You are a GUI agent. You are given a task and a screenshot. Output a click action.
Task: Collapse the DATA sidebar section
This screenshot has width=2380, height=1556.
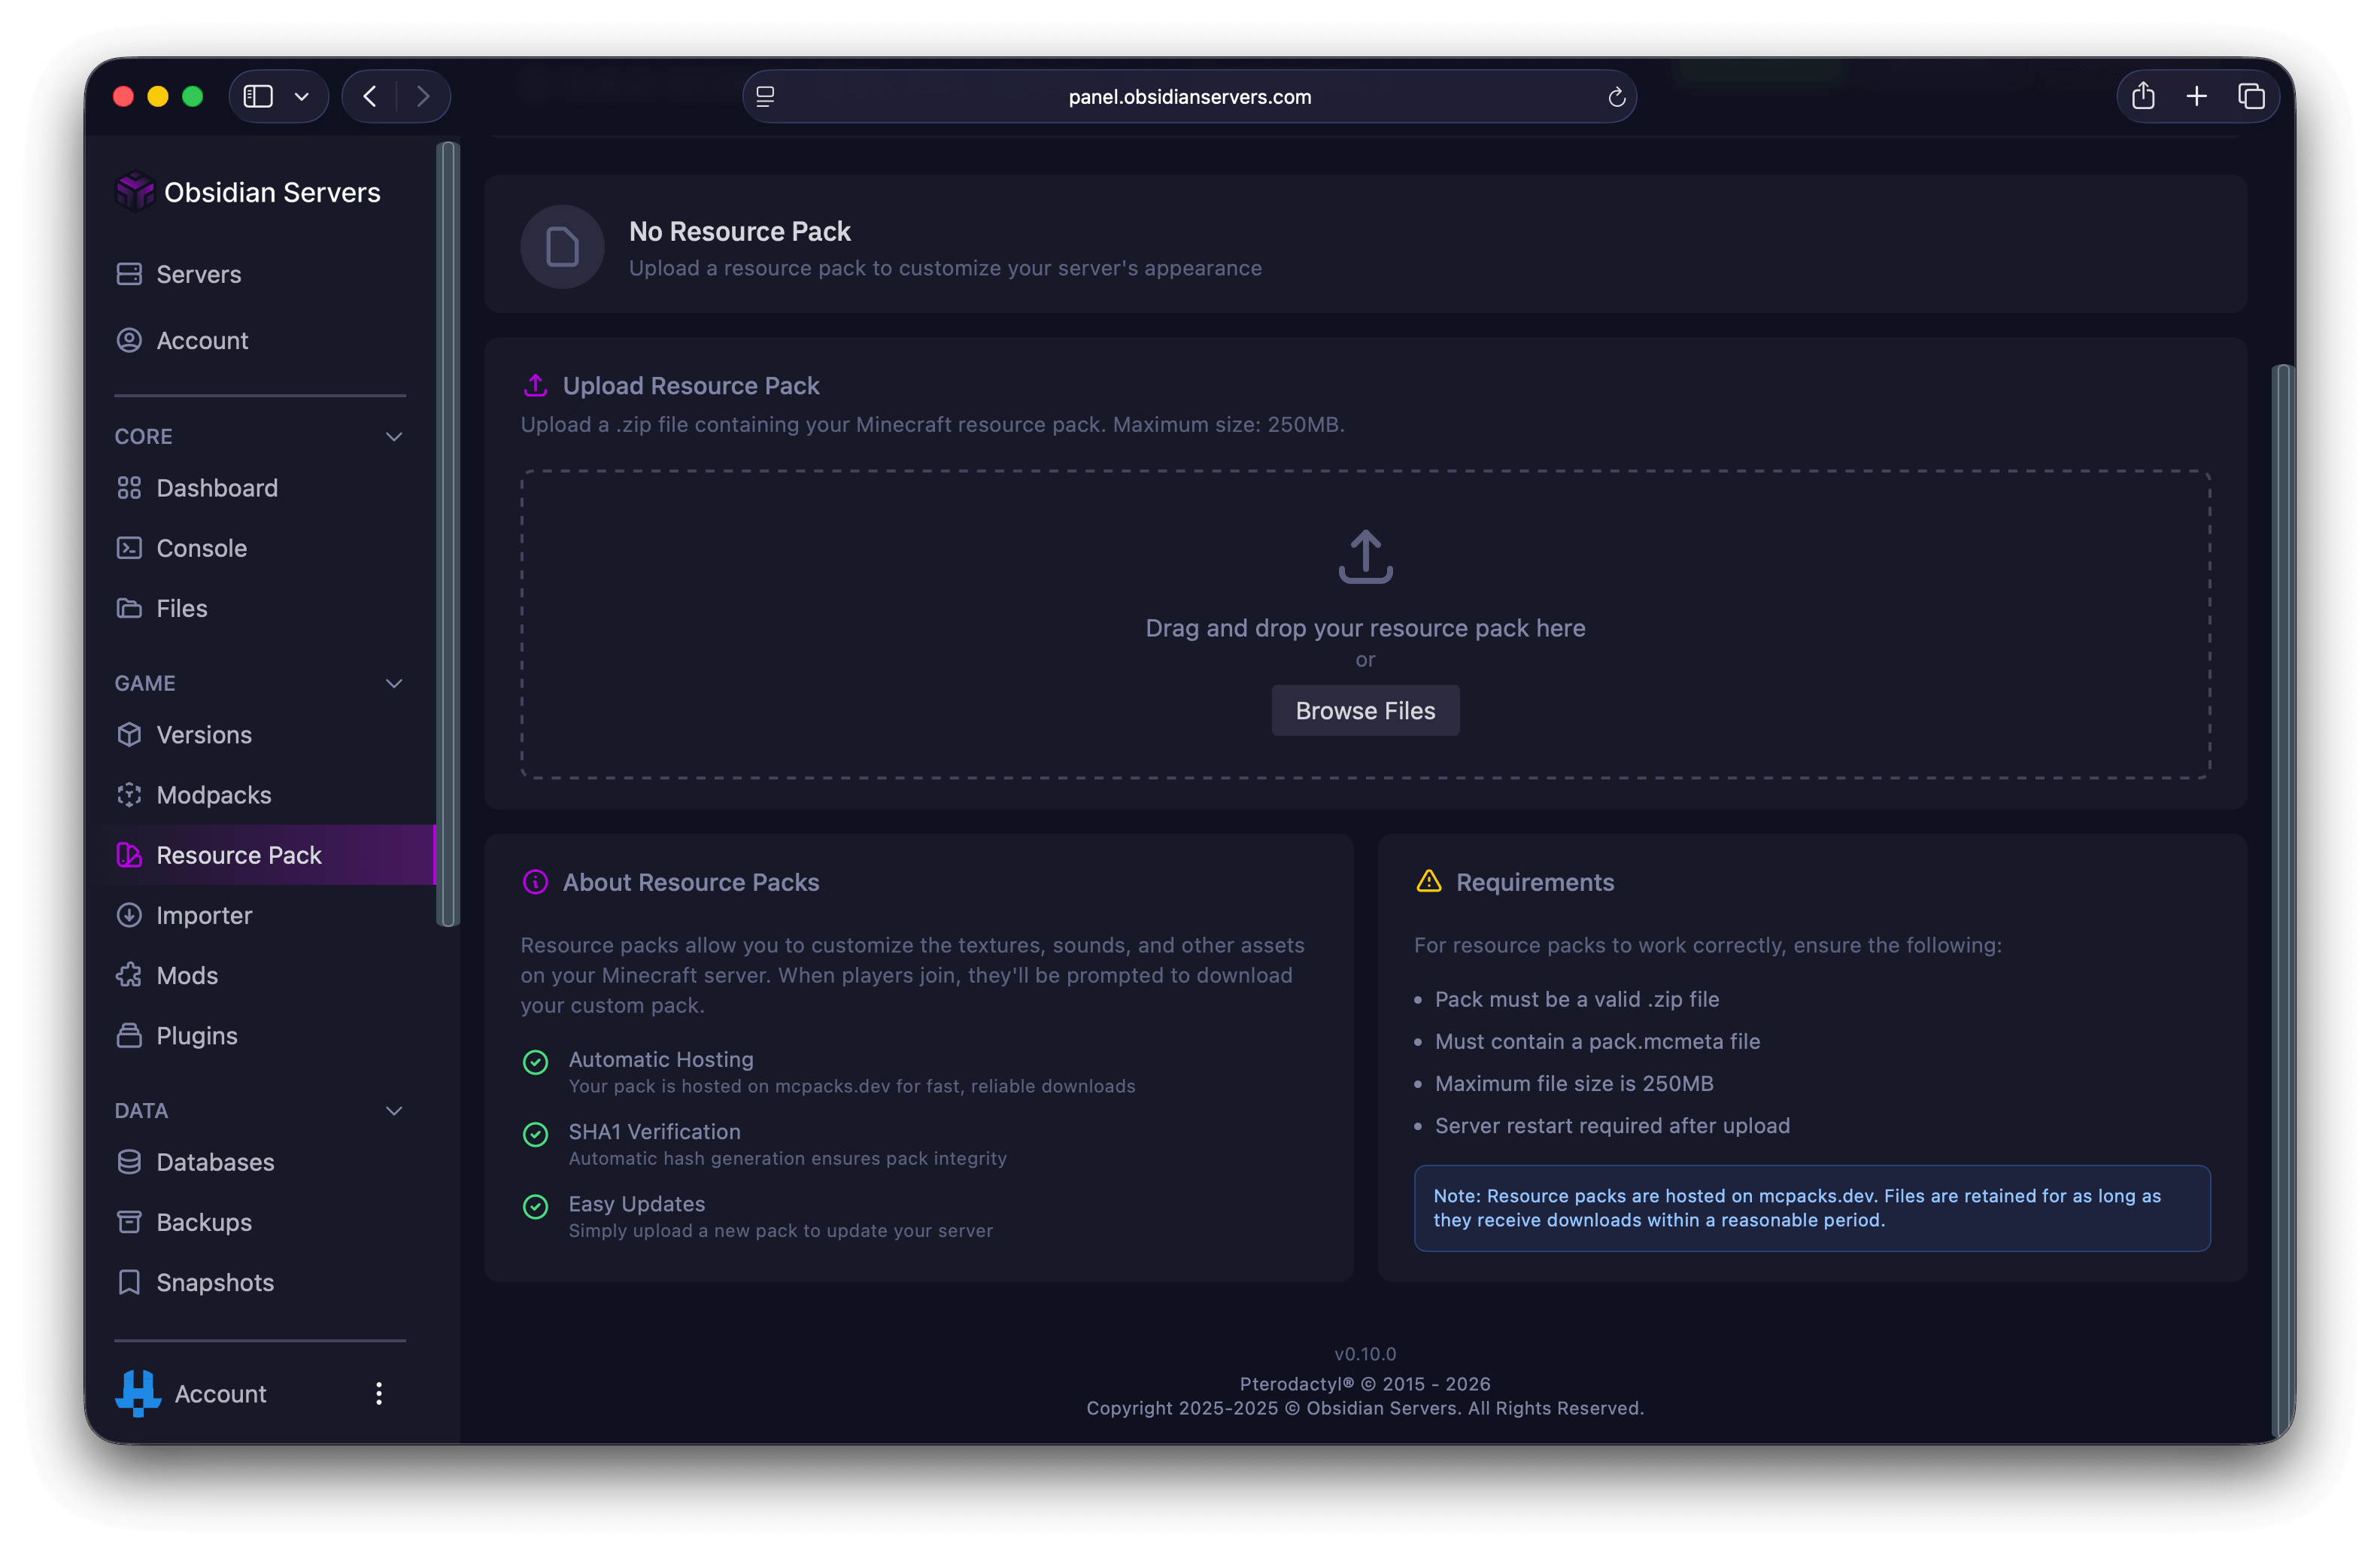tap(394, 1111)
